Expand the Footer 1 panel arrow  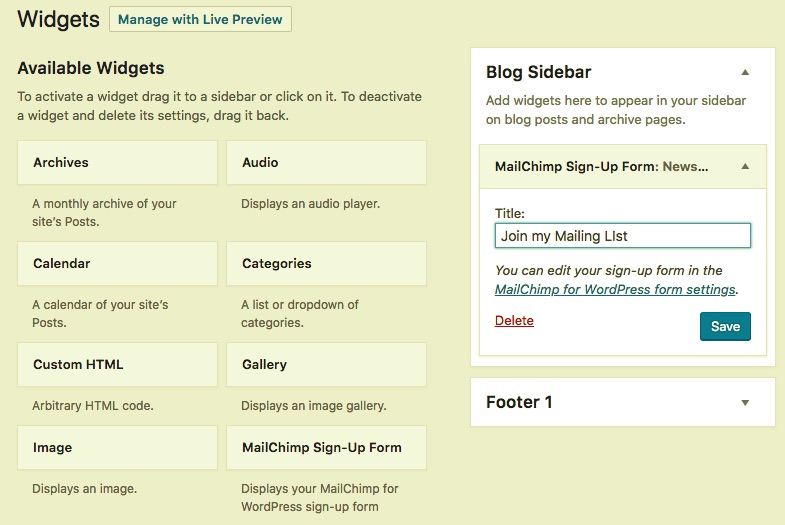[745, 402]
